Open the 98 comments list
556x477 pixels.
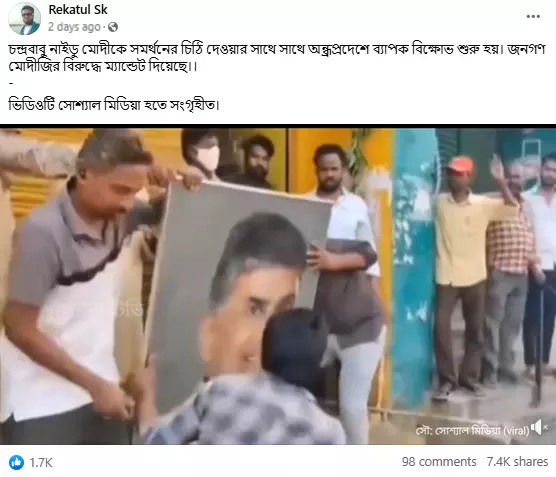coord(439,462)
